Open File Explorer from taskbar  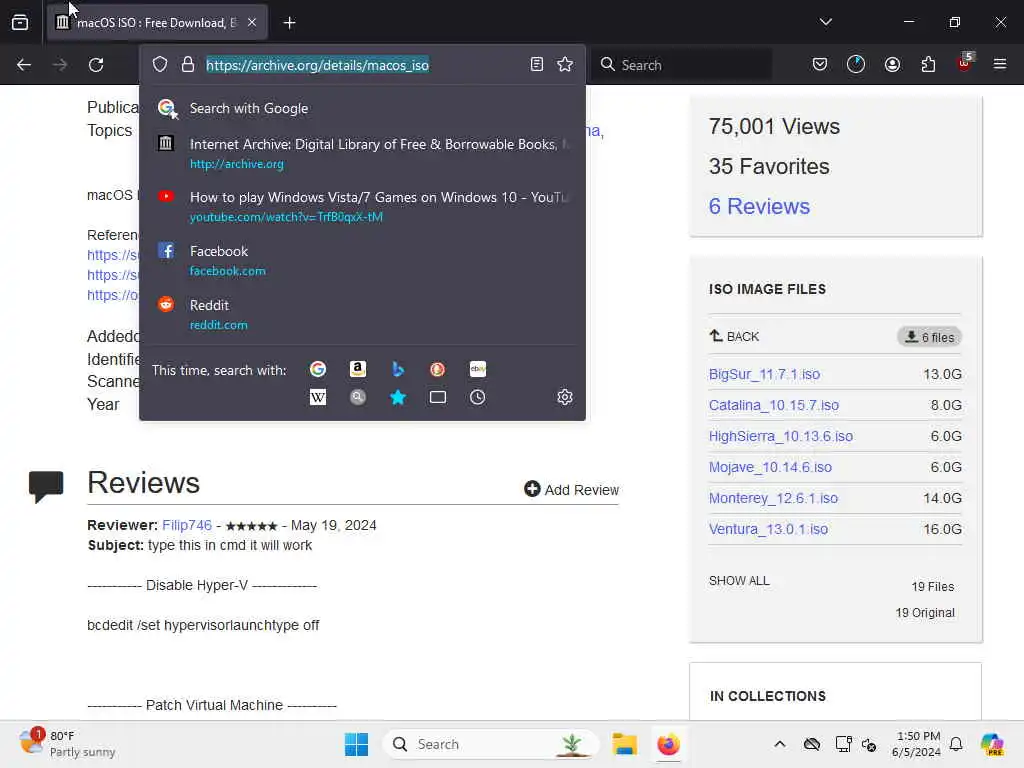[x=624, y=744]
